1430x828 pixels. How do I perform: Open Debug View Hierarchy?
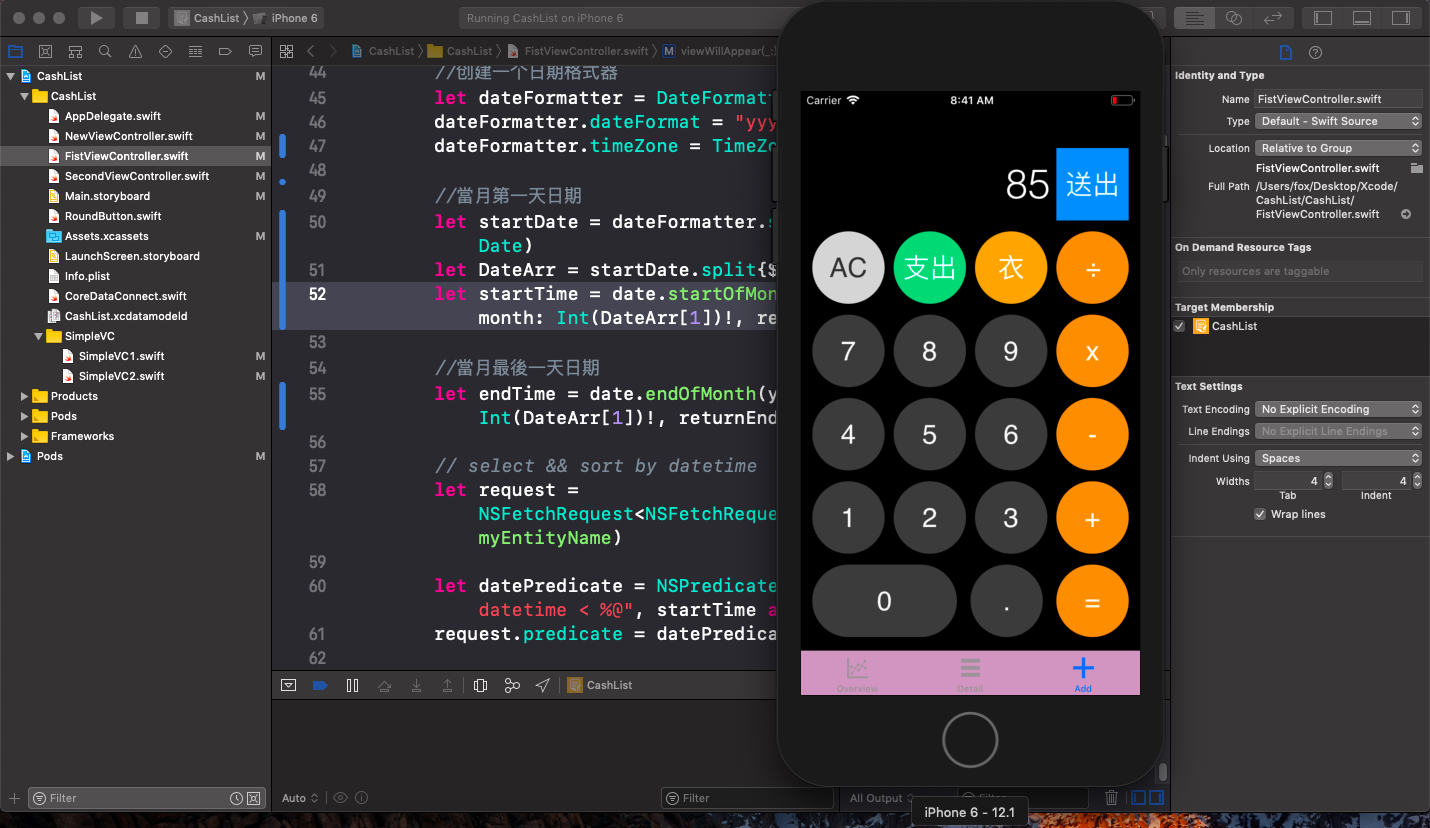[480, 685]
